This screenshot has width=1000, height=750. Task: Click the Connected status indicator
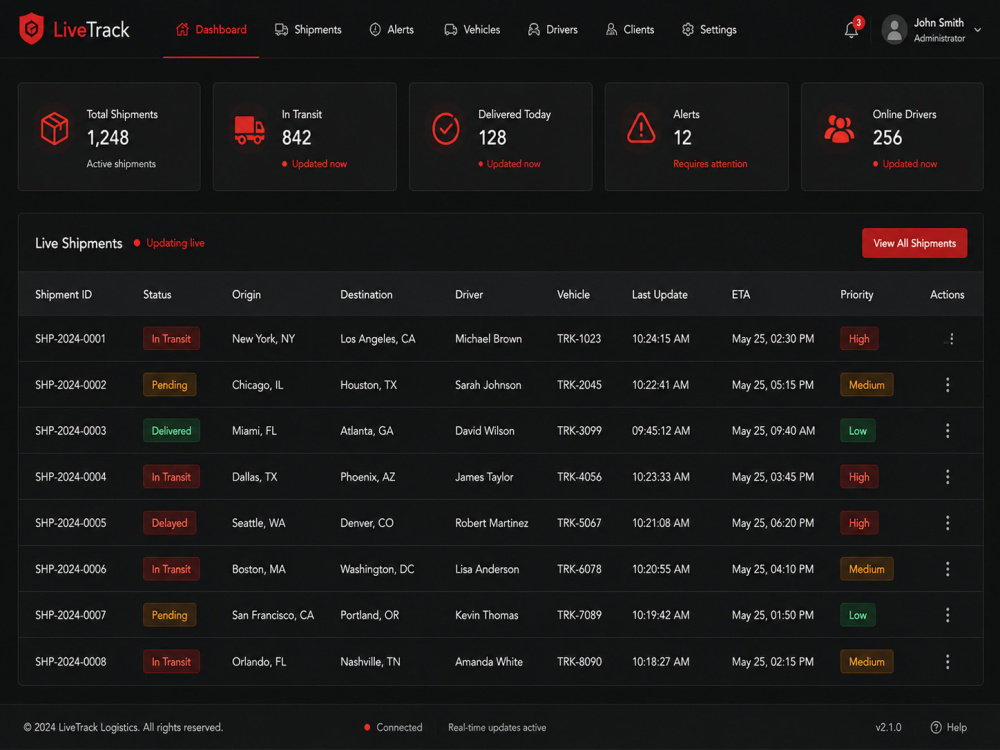pyautogui.click(x=393, y=727)
